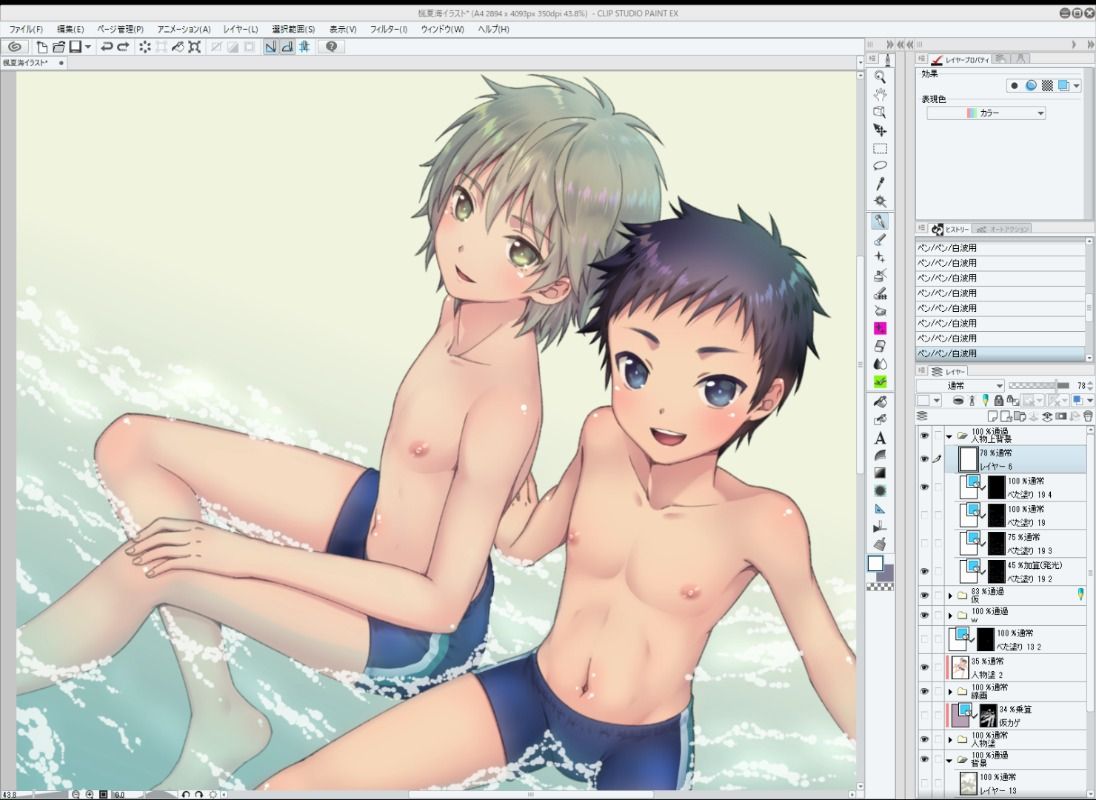Show the hidden 仮カゲ layer
Image resolution: width=1096 pixels, height=800 pixels.
coord(924,715)
